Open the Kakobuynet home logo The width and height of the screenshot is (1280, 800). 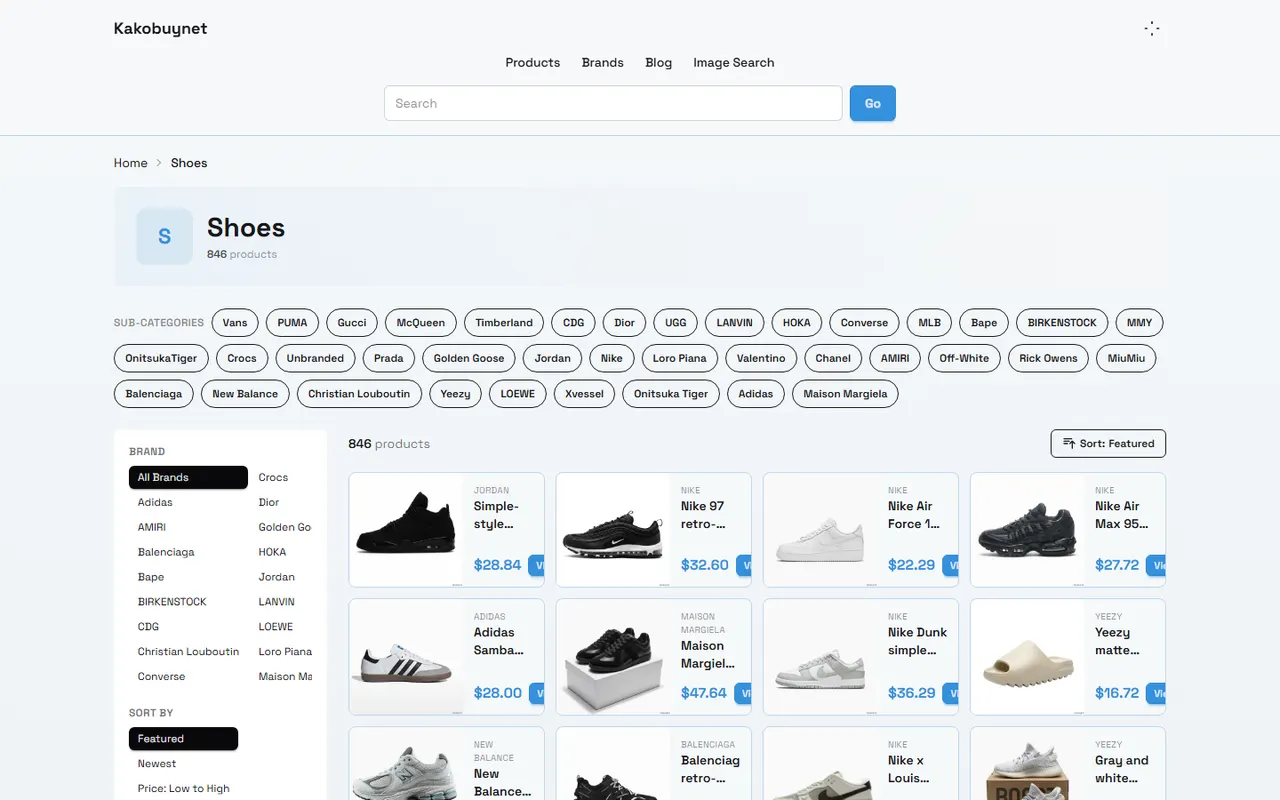pyautogui.click(x=161, y=28)
